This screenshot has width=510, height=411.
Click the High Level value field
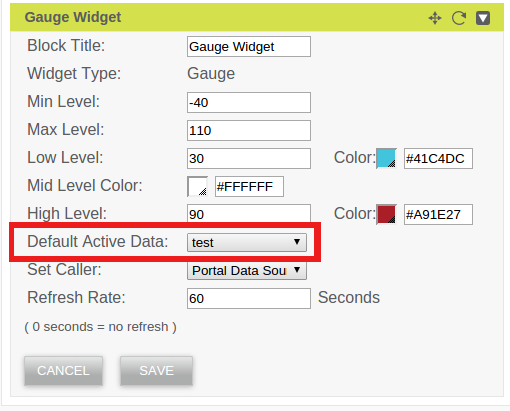pyautogui.click(x=249, y=213)
